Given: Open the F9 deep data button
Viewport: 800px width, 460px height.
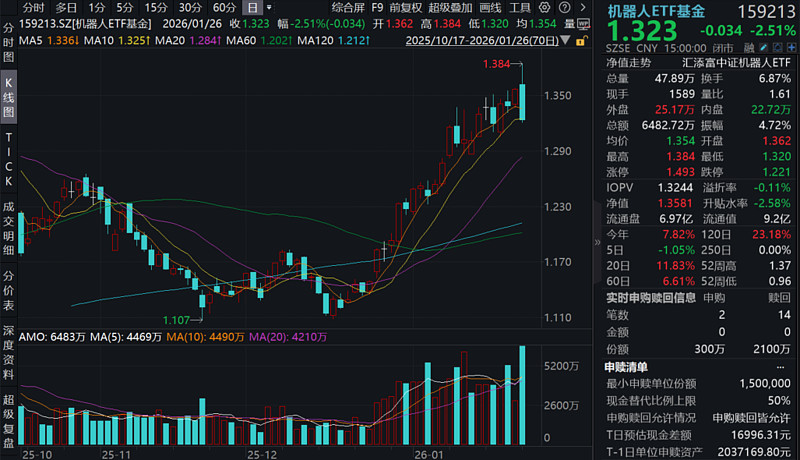Looking at the screenshot, I should [377, 8].
